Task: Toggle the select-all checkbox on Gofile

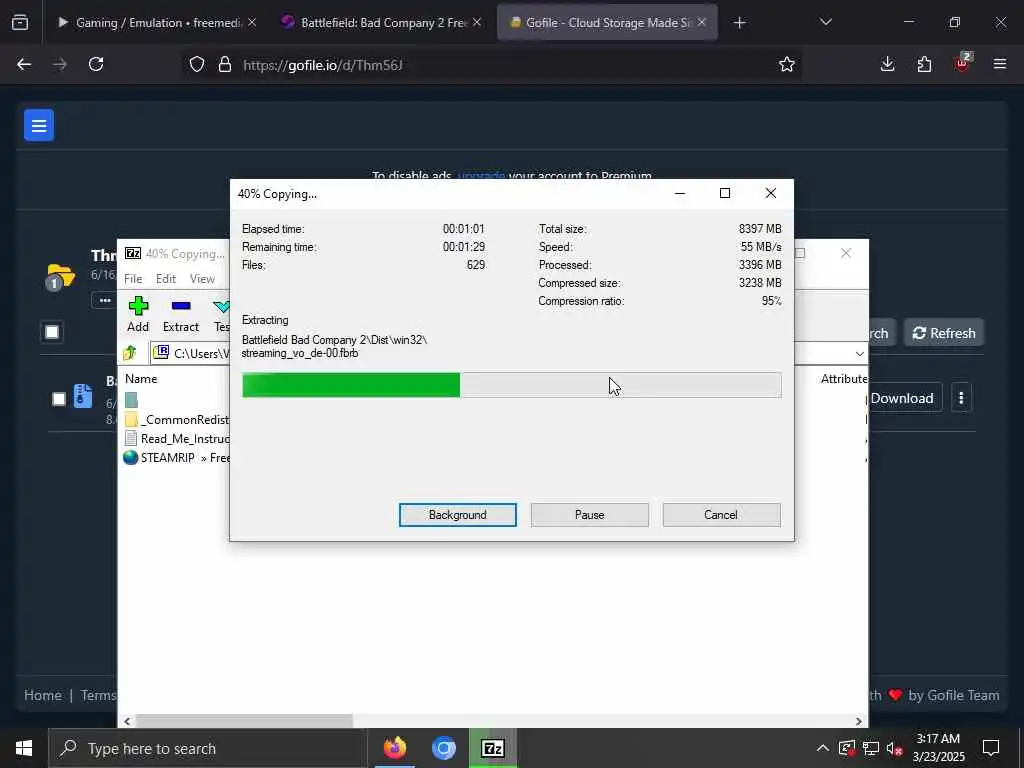Action: point(52,332)
